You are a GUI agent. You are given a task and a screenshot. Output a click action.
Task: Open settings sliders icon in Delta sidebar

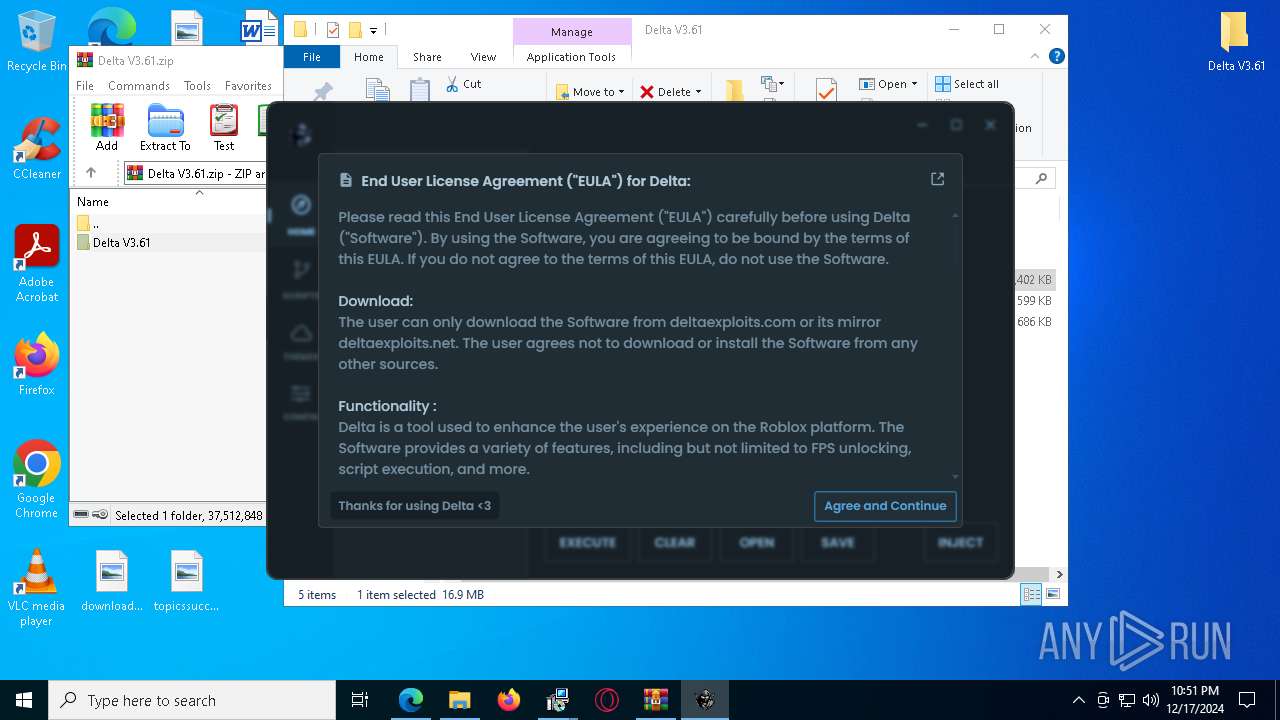[x=301, y=394]
